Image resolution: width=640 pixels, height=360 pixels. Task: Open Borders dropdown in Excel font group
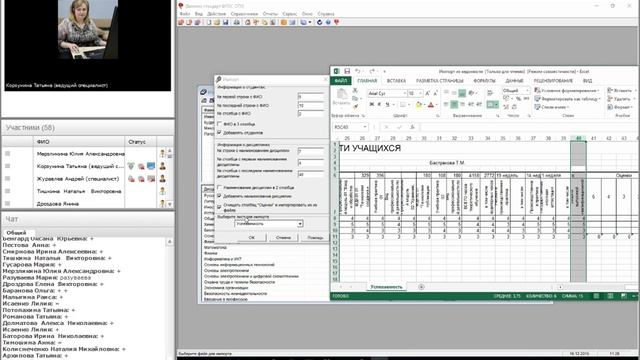coord(409,104)
